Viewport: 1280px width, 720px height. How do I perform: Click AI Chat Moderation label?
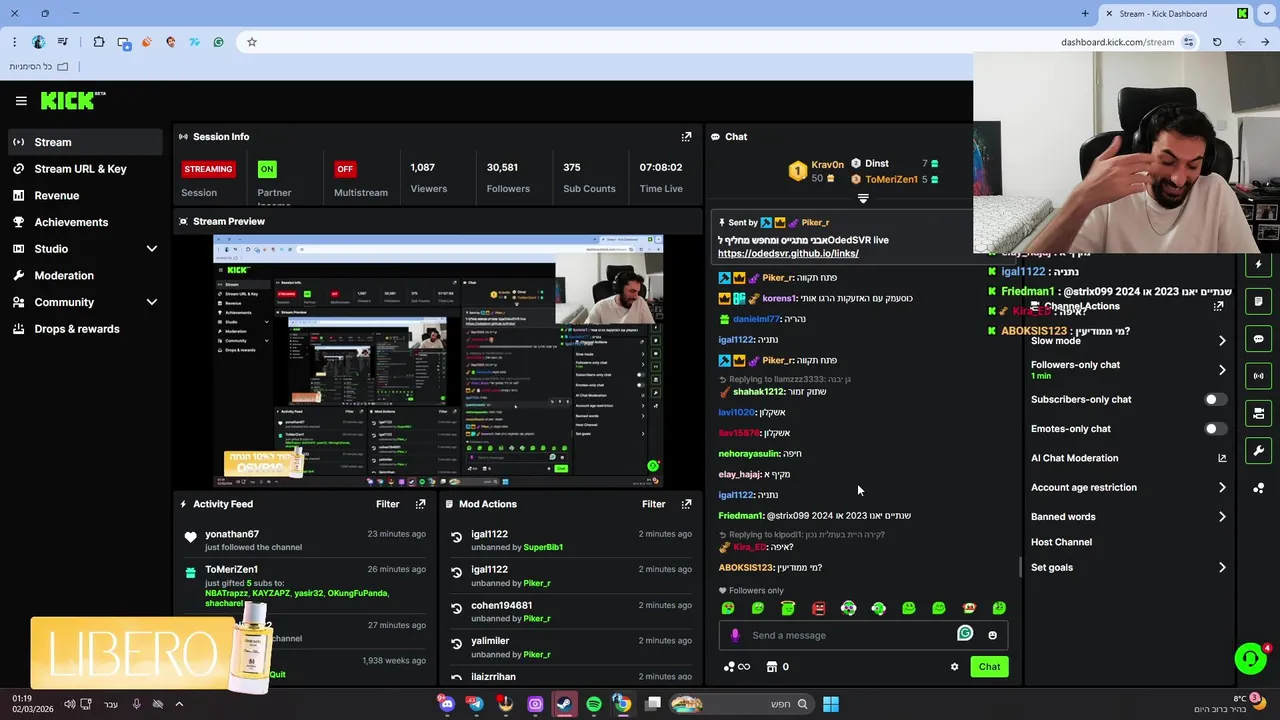[x=1075, y=458]
